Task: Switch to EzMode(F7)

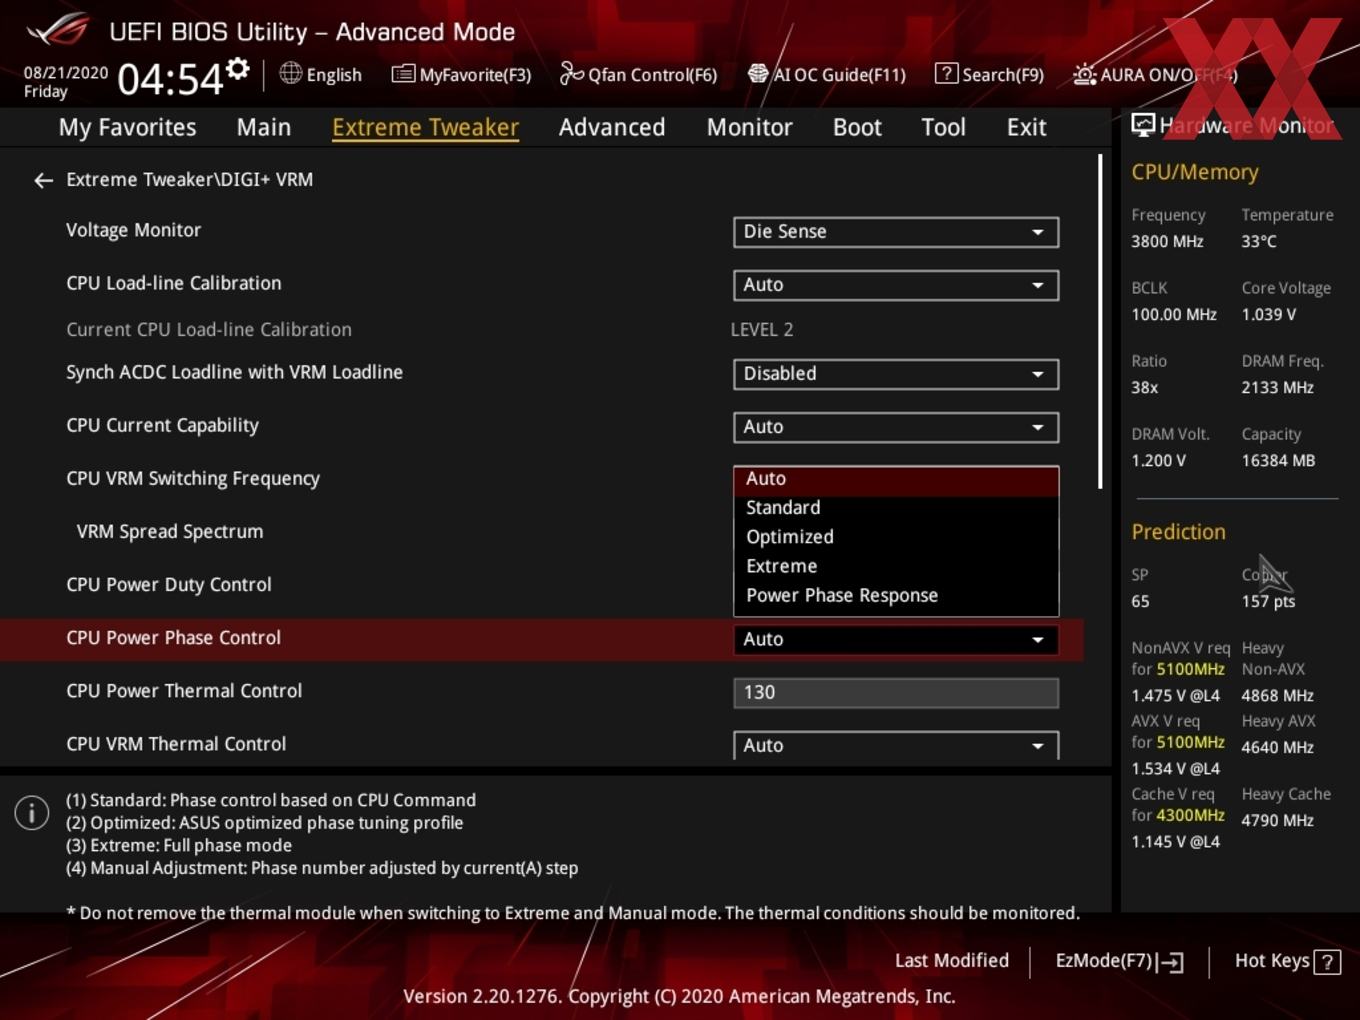Action: click(x=1120, y=961)
